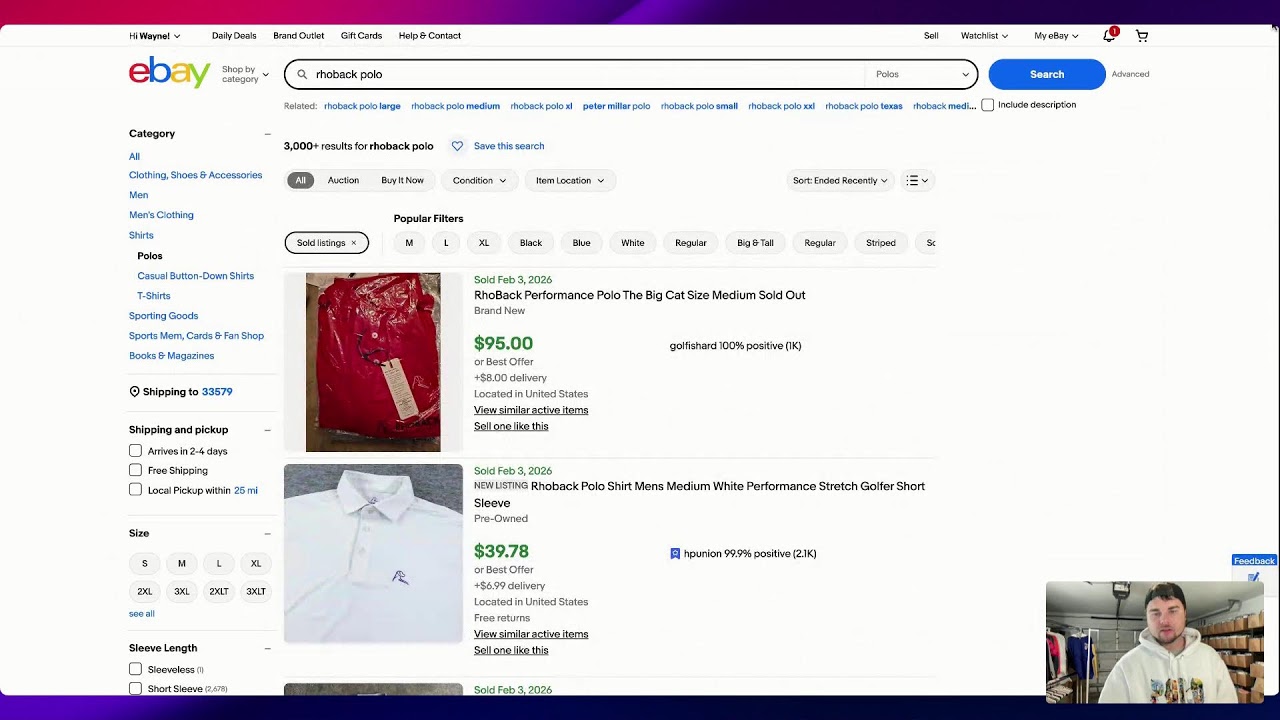Check the Short Sleeve option
The height and width of the screenshot is (720, 1280).
pos(135,689)
